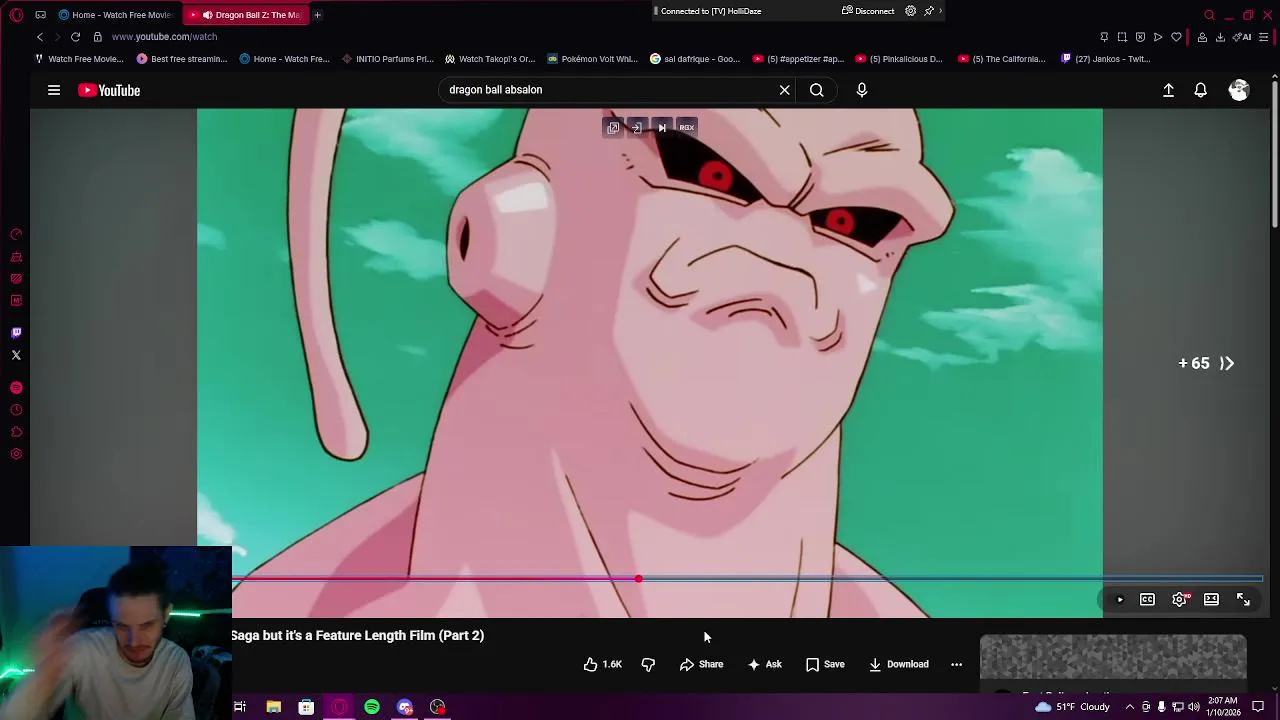This screenshot has width=1280, height=720.
Task: Open the 'sal dafrique - Goo...' bookmark
Action: [x=695, y=59]
